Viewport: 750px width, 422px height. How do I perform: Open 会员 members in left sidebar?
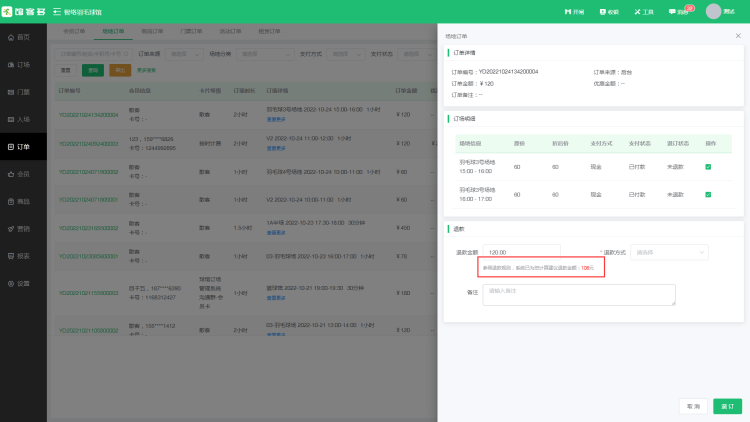[x=22, y=174]
